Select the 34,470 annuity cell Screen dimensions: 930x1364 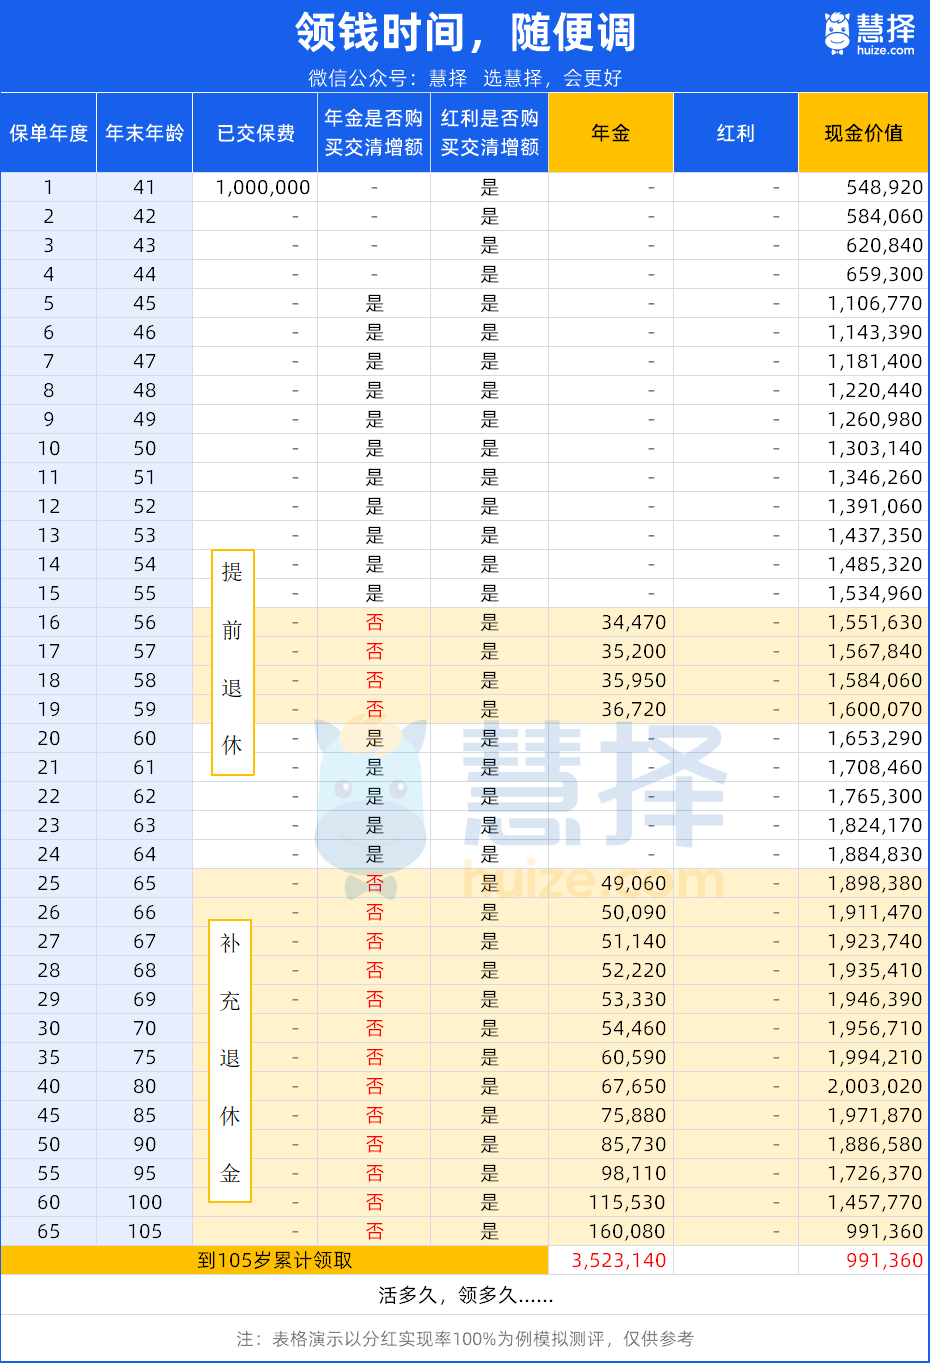[633, 622]
